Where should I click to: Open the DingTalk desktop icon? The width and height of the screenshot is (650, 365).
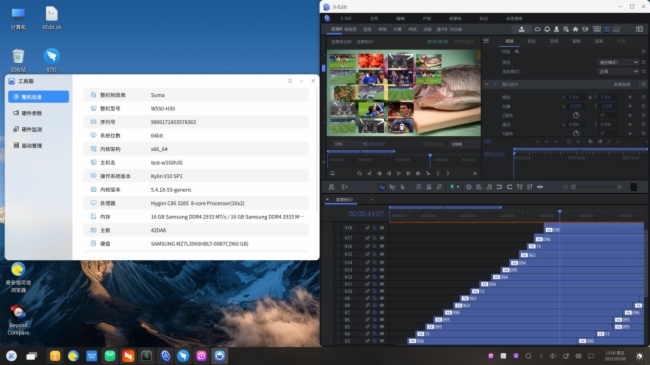coord(51,59)
